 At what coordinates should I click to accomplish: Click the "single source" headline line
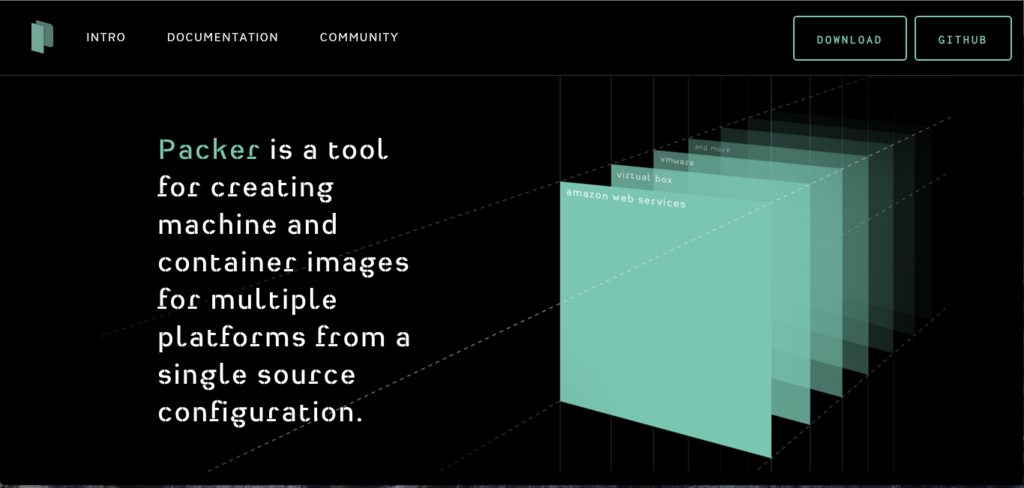[257, 376]
